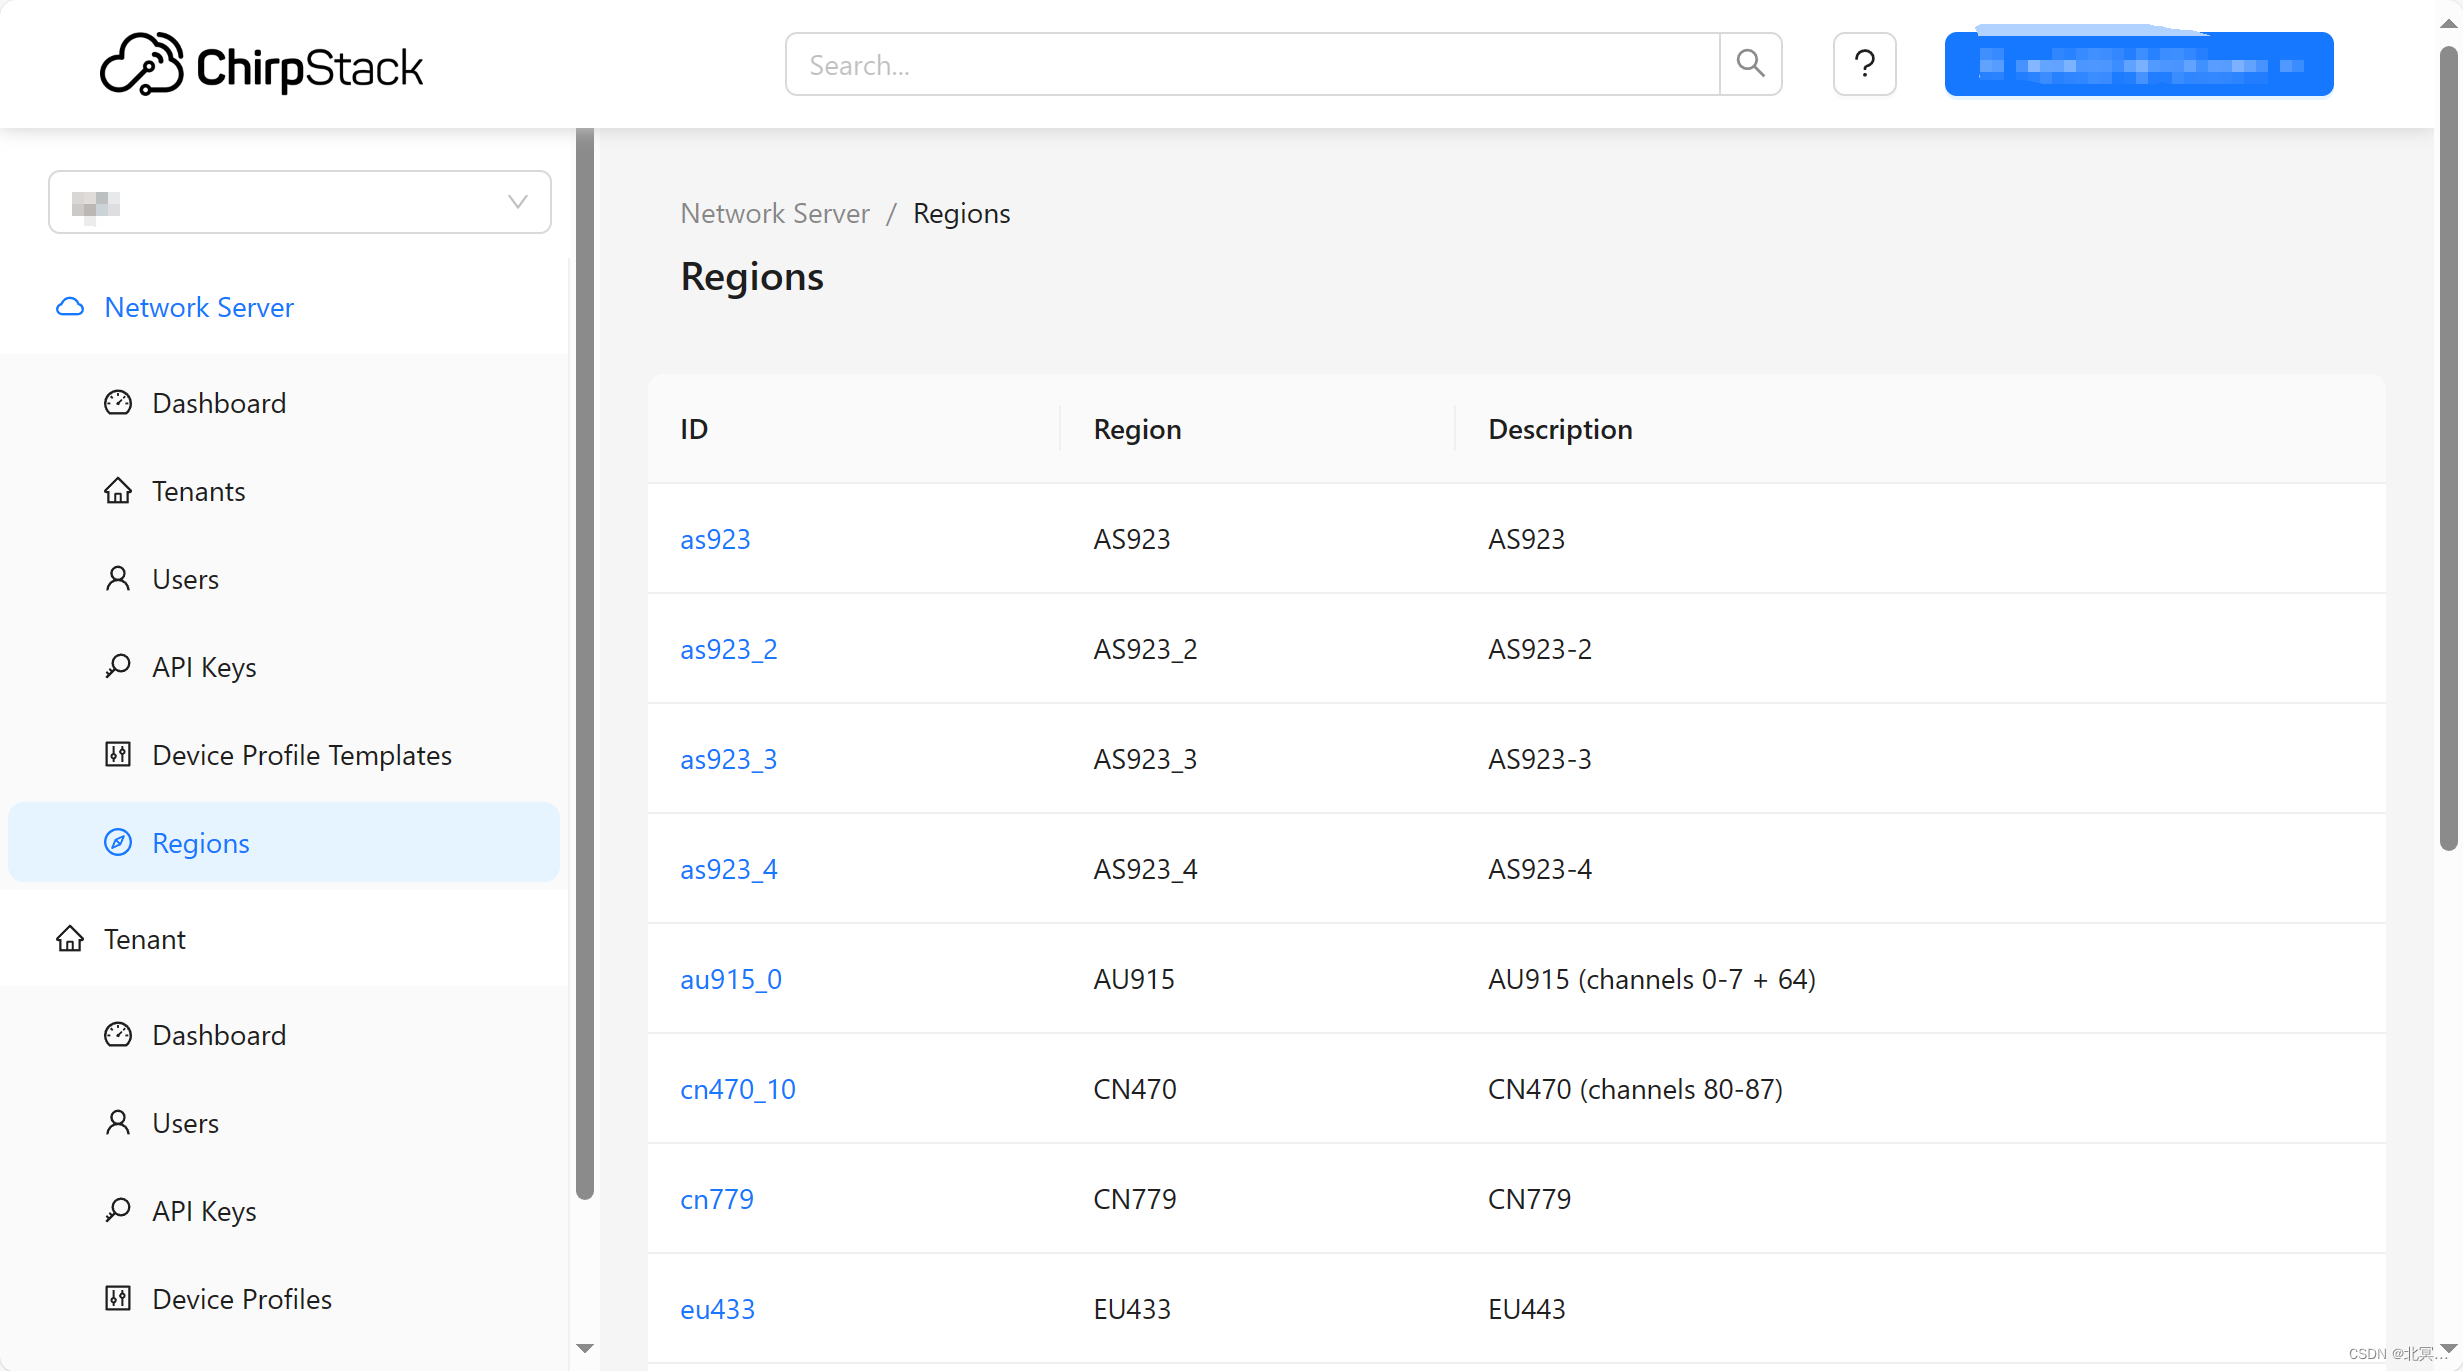This screenshot has width=2463, height=1371.
Task: Open the as923 region link
Action: tap(715, 539)
